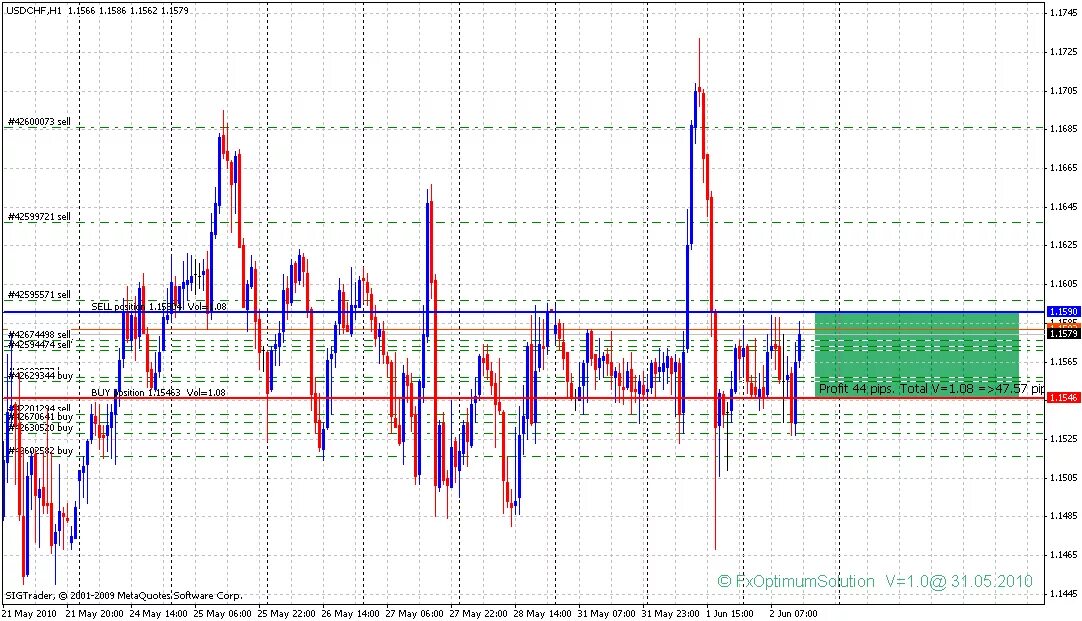Screen dimensions: 1082x621
Task: Click price scale value 1.1505
Action: pyautogui.click(x=1063, y=477)
